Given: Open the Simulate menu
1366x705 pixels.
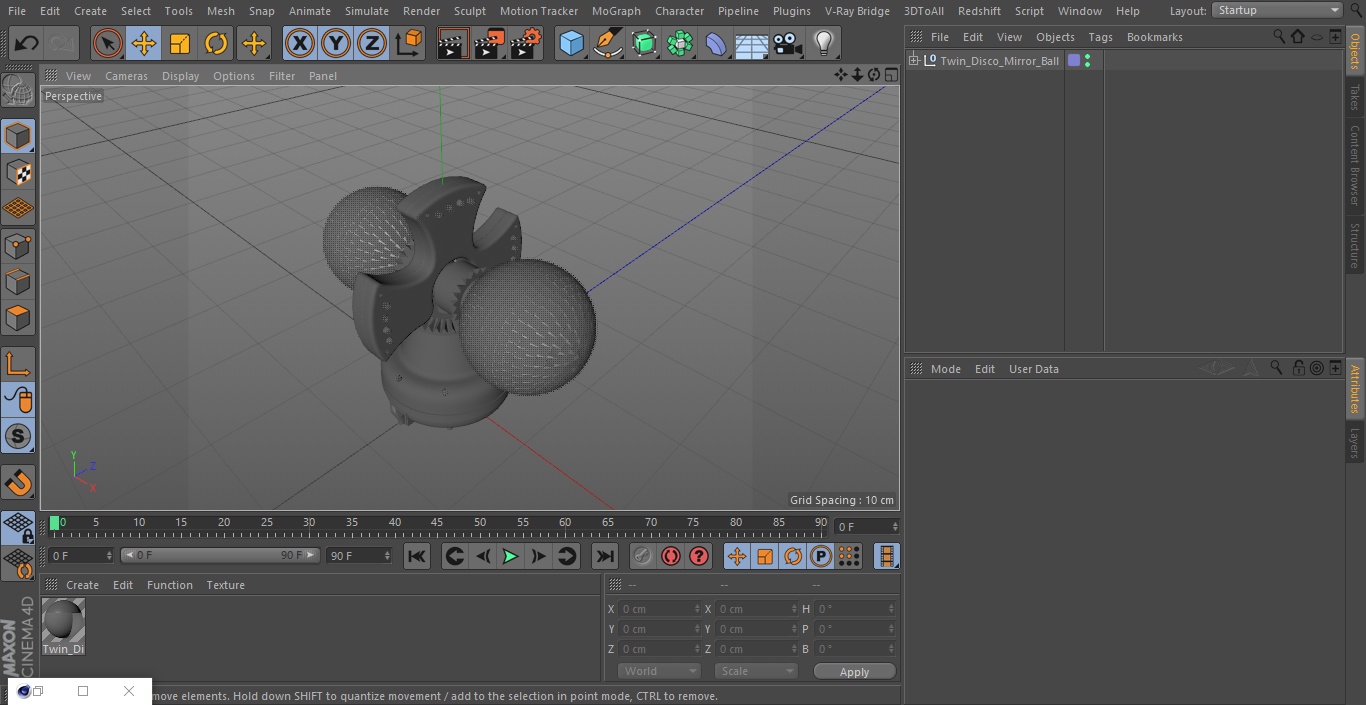Looking at the screenshot, I should pos(367,11).
